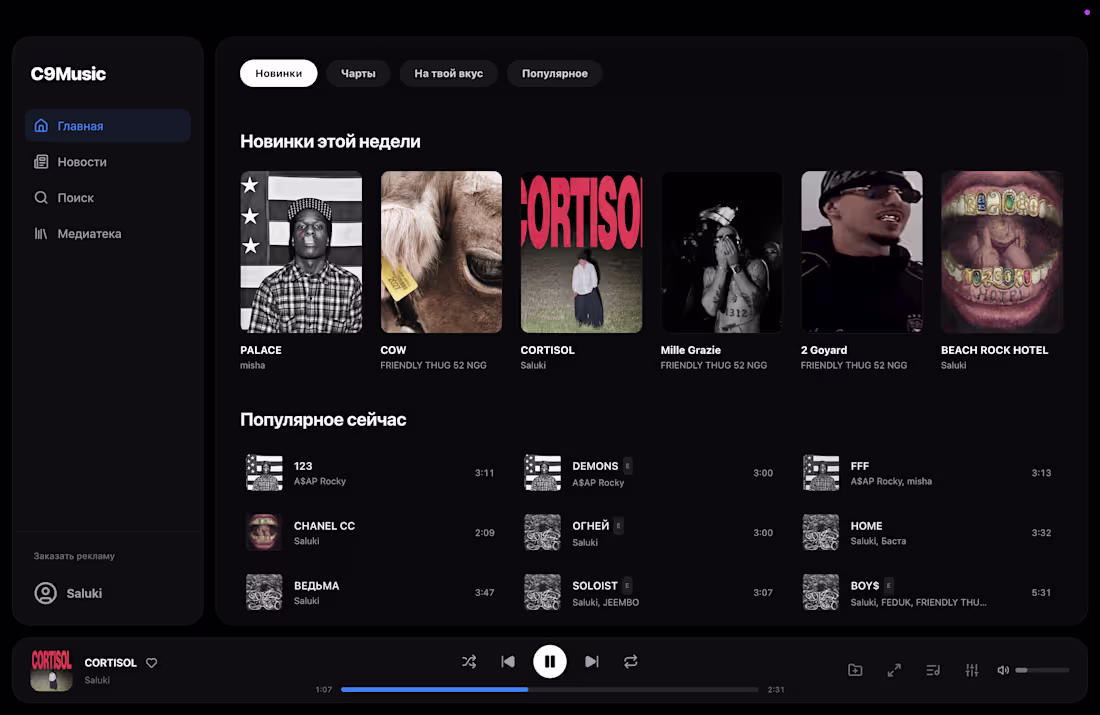This screenshot has width=1100, height=715.
Task: Play the track CHANEL CC
Action: pyautogui.click(x=370, y=533)
